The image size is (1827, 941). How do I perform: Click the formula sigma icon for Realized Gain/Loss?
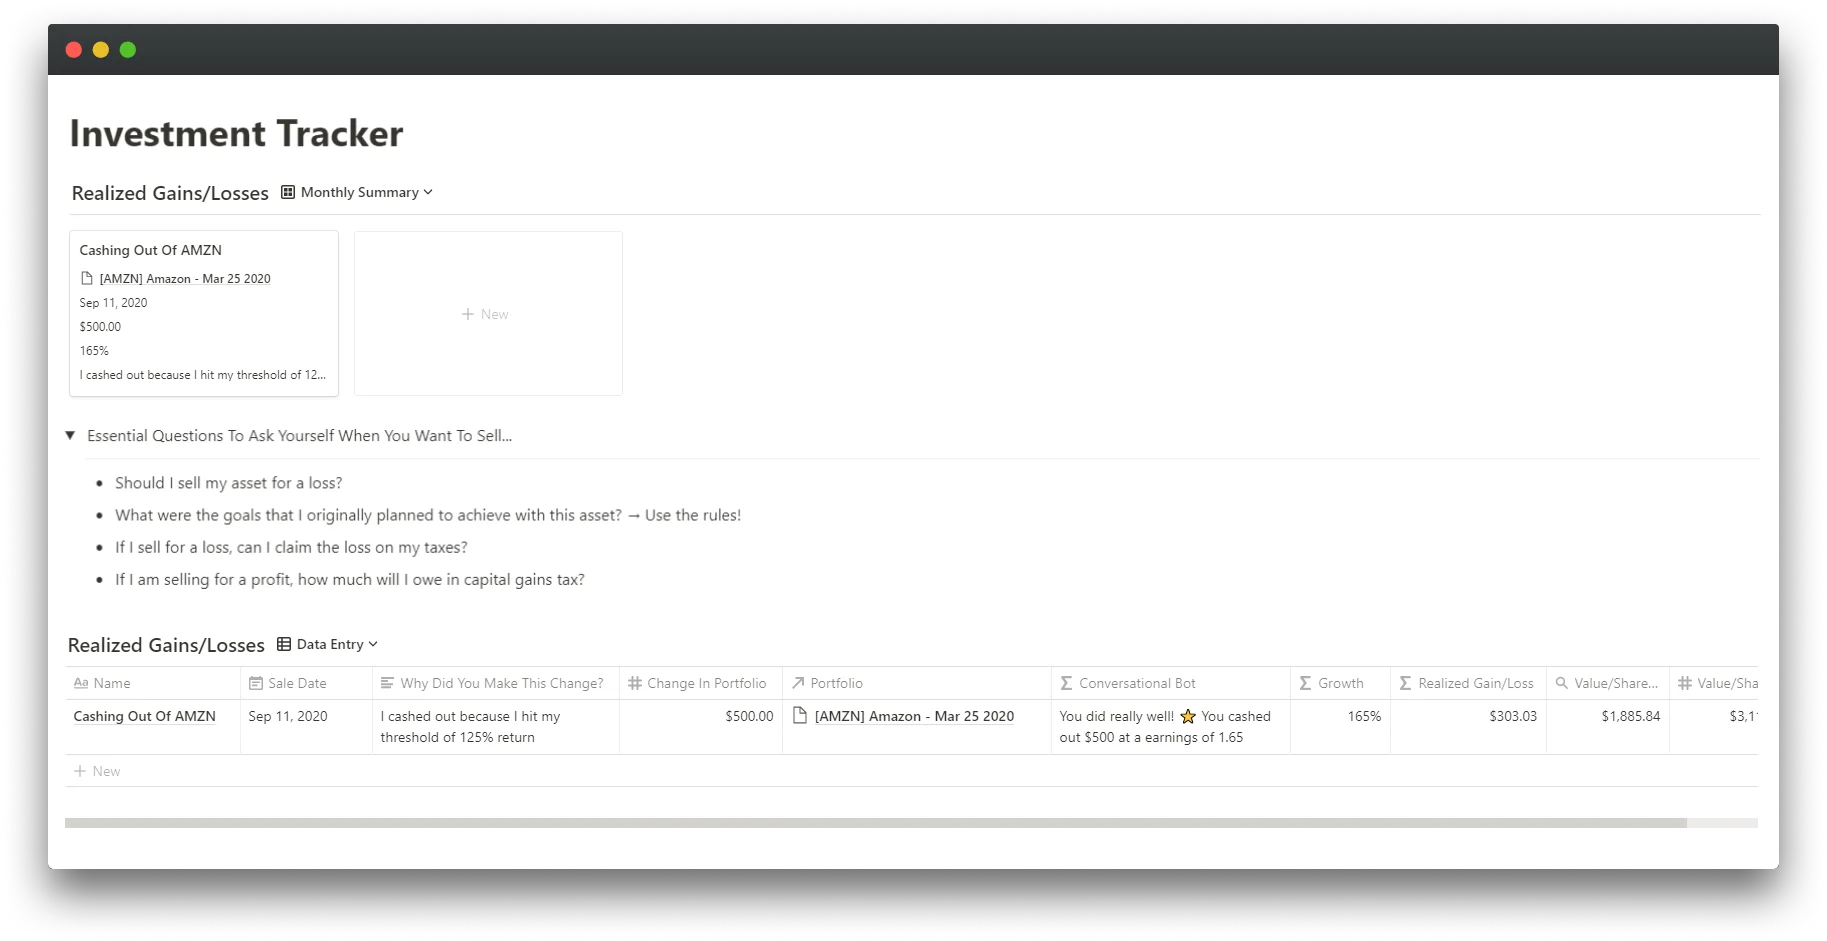[1406, 683]
